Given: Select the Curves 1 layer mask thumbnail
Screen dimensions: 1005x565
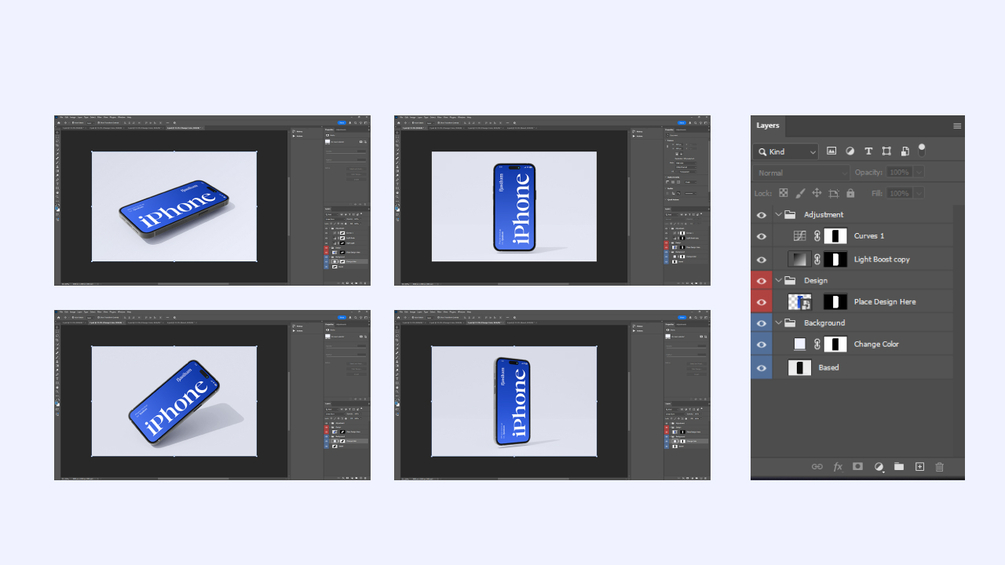Looking at the screenshot, I should tap(835, 236).
